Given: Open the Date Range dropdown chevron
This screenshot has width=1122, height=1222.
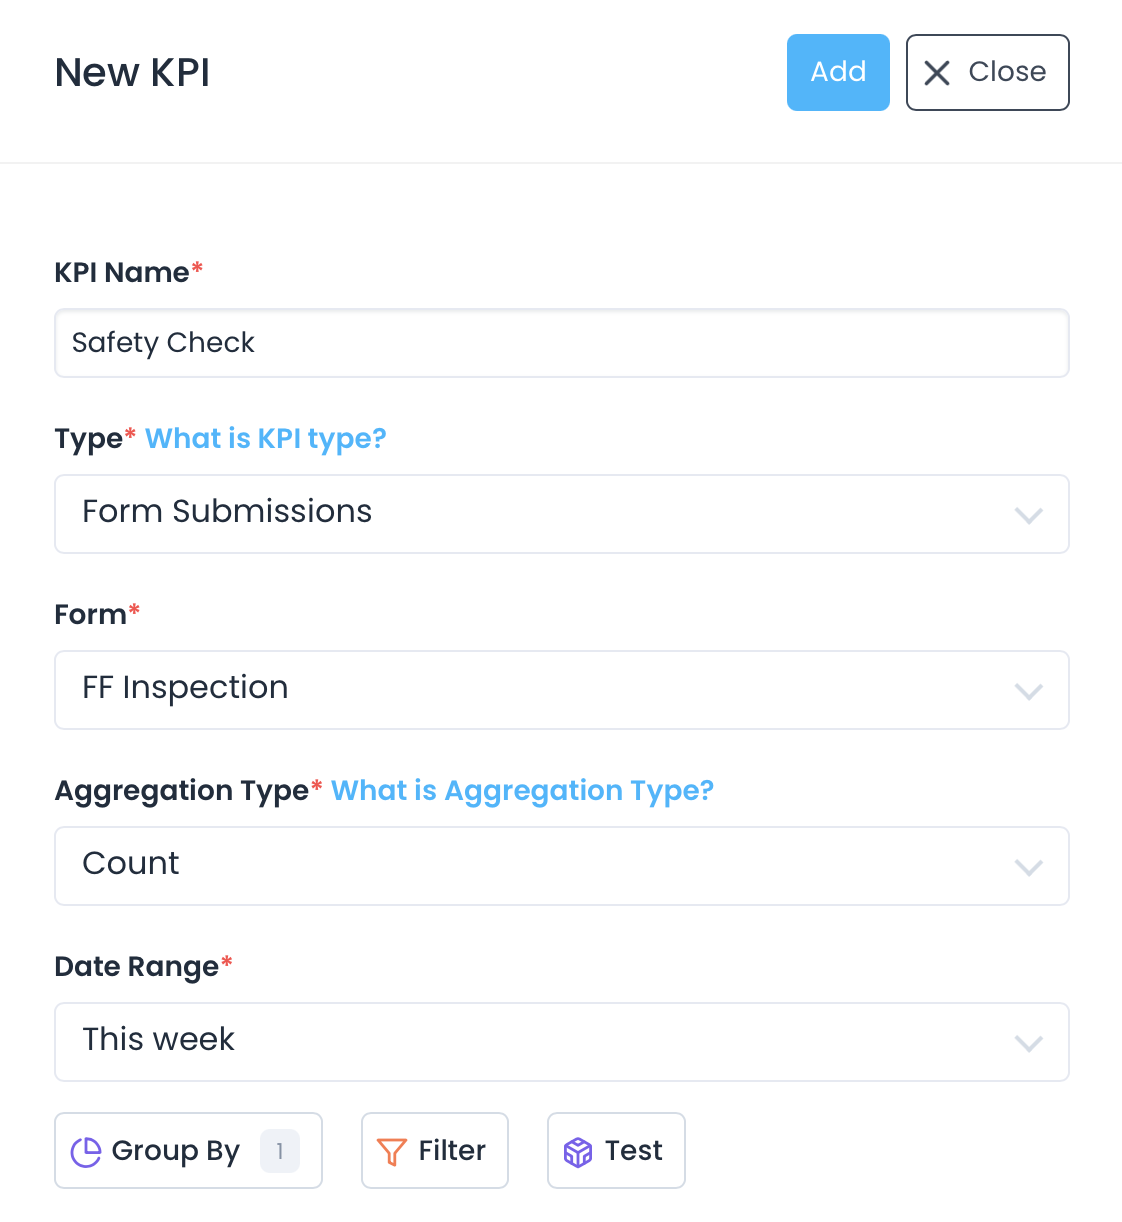Looking at the screenshot, I should [x=1029, y=1044].
